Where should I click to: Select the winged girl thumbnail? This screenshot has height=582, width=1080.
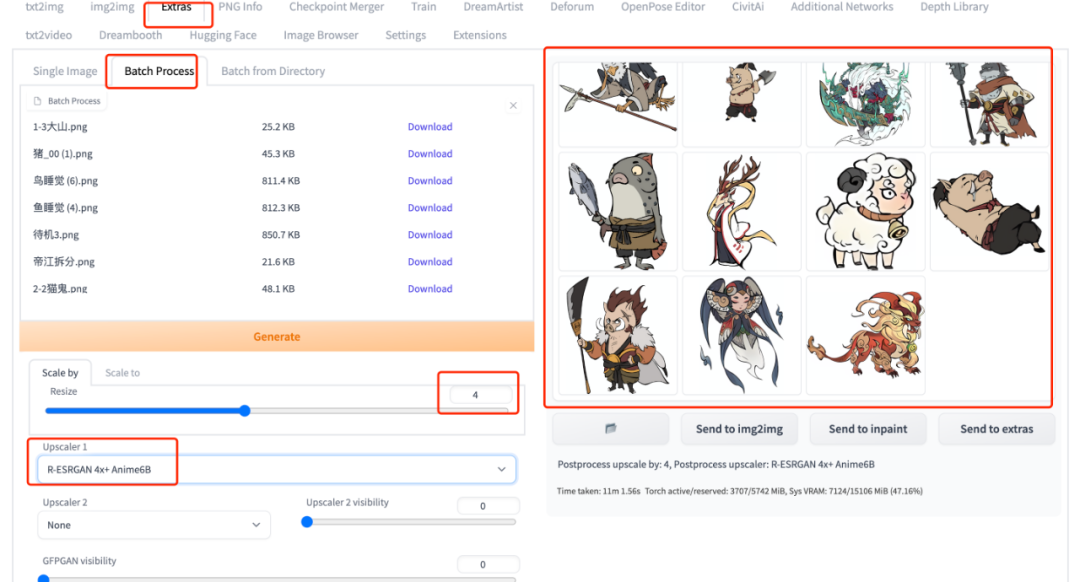click(742, 335)
